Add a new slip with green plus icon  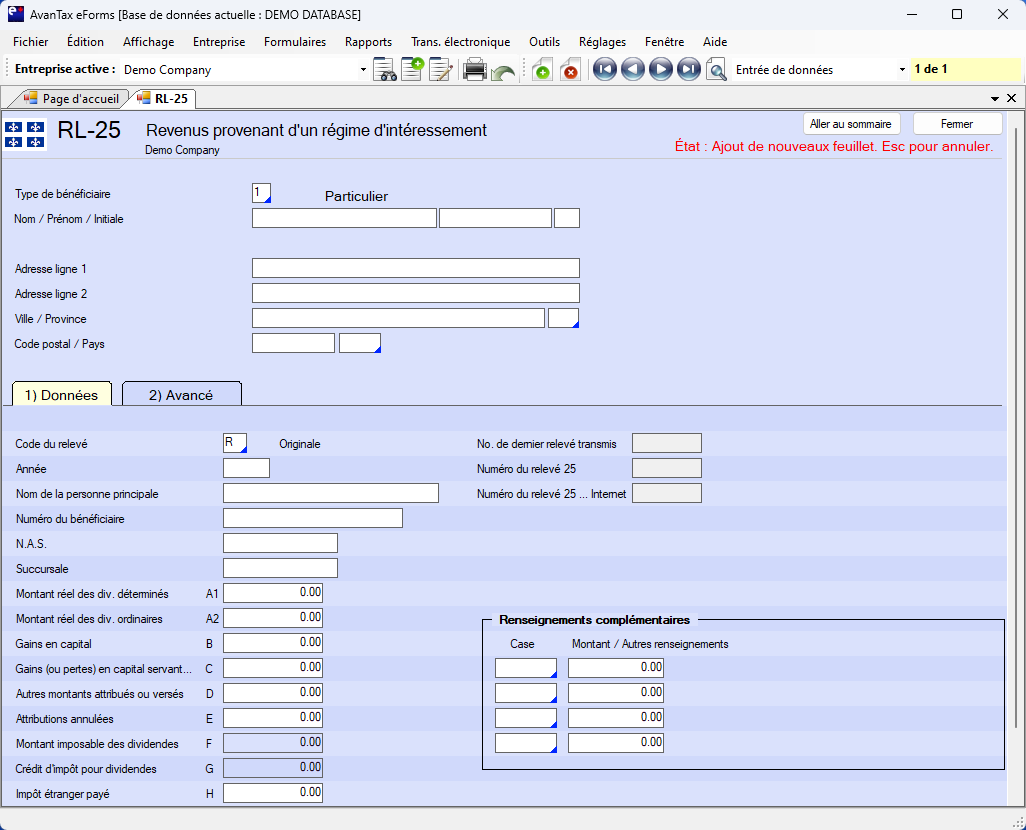[x=542, y=70]
